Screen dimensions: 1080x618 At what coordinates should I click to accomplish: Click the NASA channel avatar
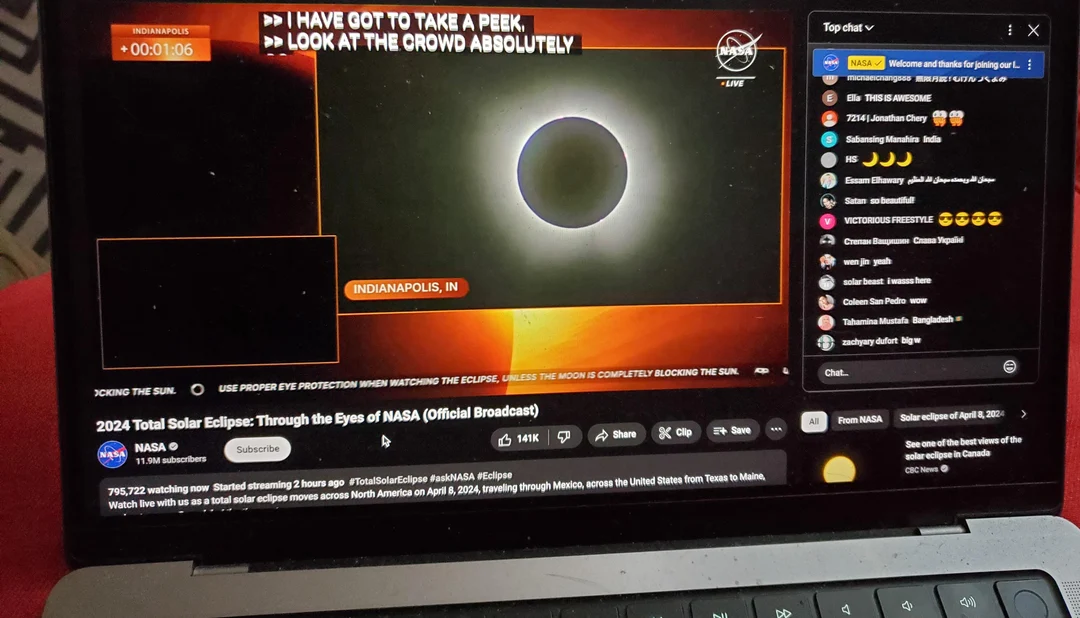coord(110,454)
